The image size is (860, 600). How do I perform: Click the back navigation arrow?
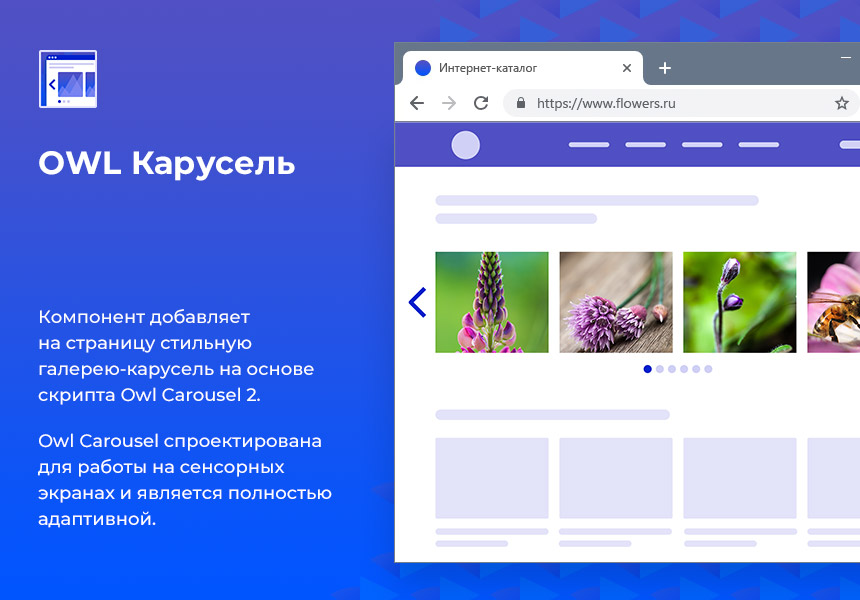pyautogui.click(x=417, y=103)
